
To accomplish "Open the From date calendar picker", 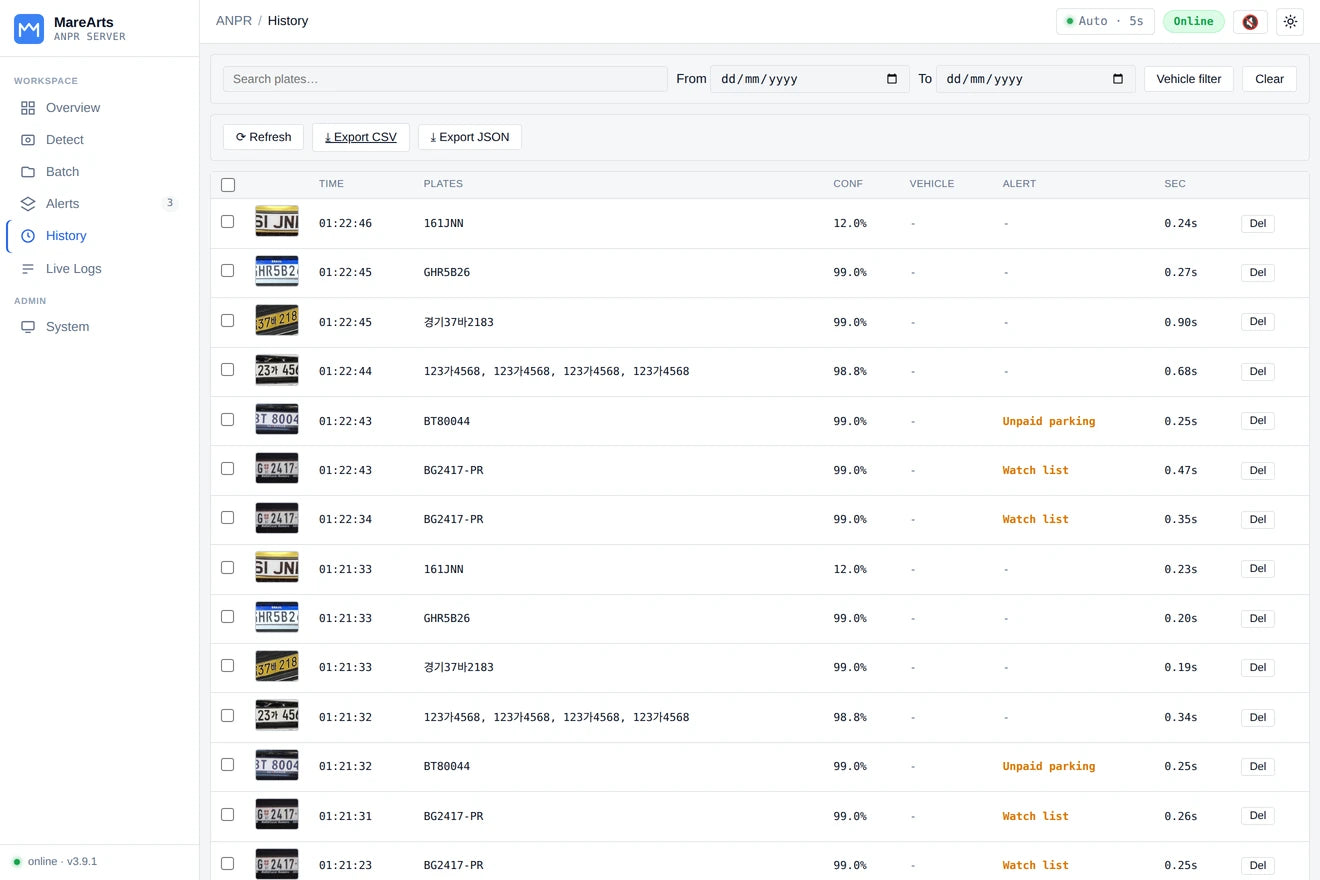I will coord(892,79).
